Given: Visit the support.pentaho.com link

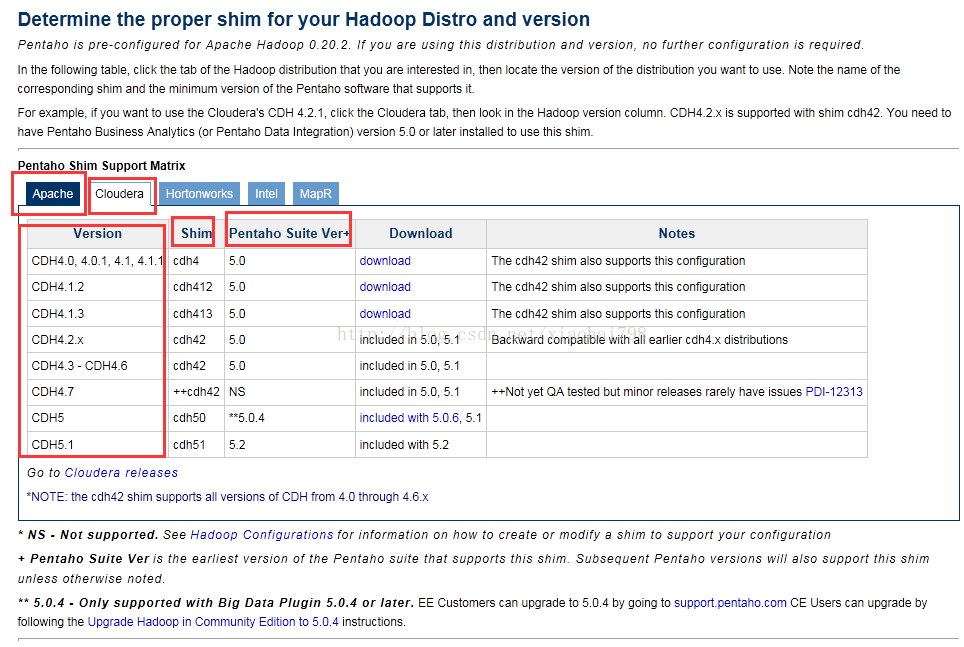Looking at the screenshot, I should pyautogui.click(x=730, y=603).
